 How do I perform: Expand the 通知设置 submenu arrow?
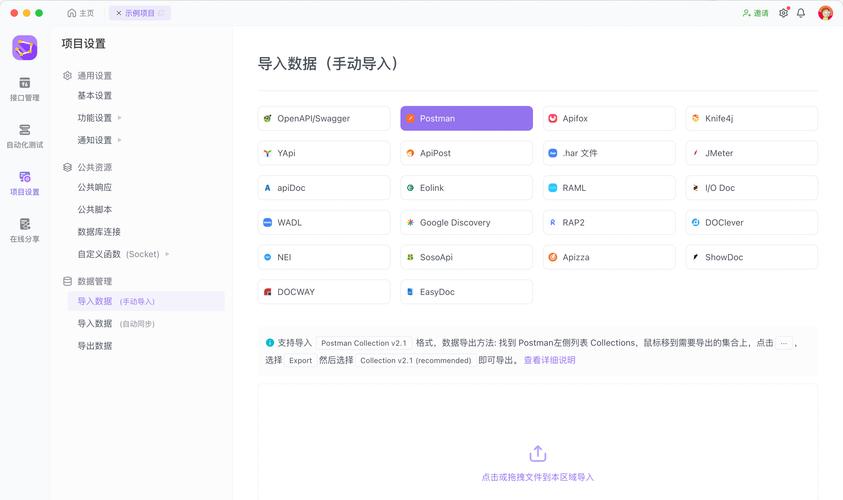click(119, 140)
